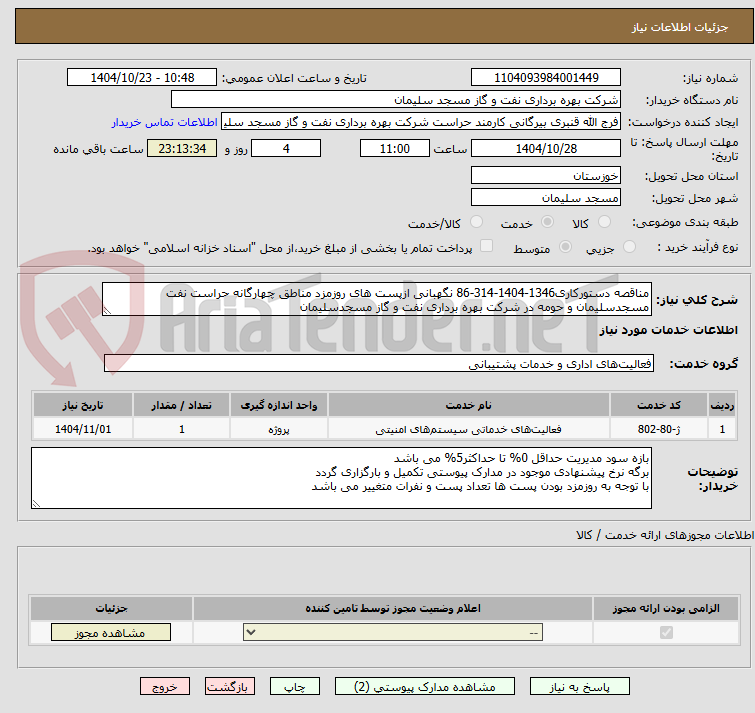Screen dimensions: 755x713
Task: Click the 'فعالیت‌های خدماتی سیستم‌های امنیتی' cell
Action: coord(468,429)
